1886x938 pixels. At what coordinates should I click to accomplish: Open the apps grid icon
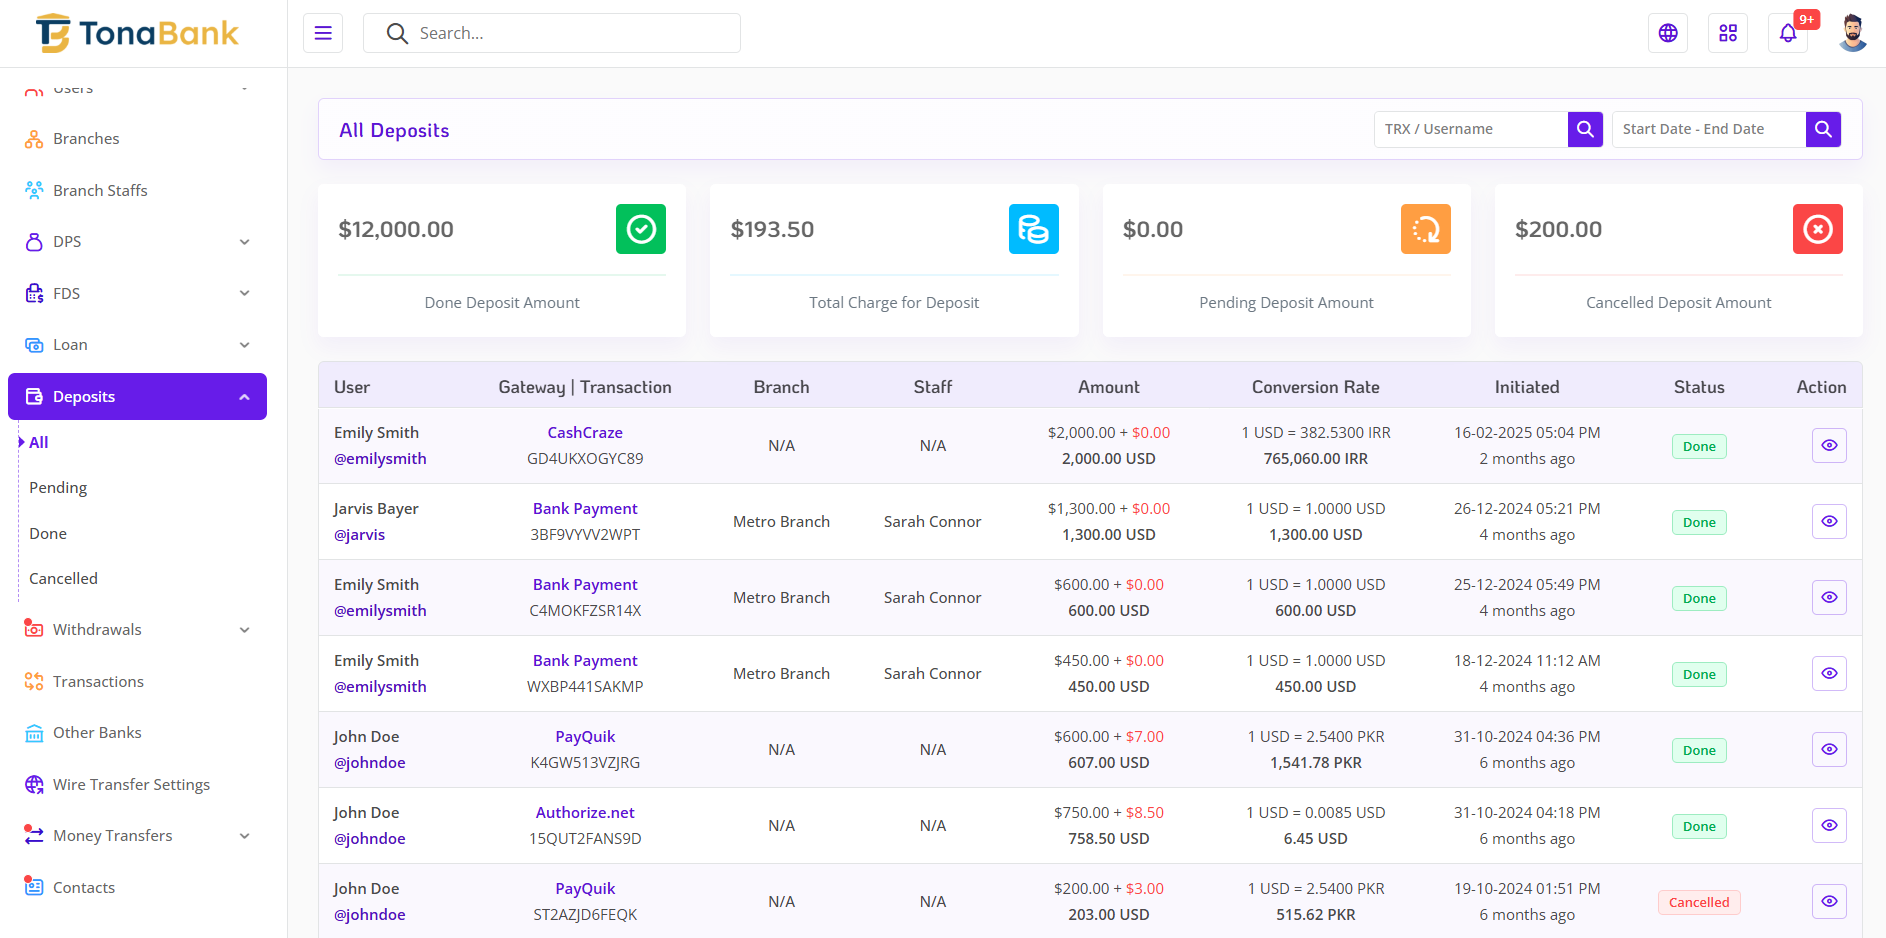tap(1728, 33)
